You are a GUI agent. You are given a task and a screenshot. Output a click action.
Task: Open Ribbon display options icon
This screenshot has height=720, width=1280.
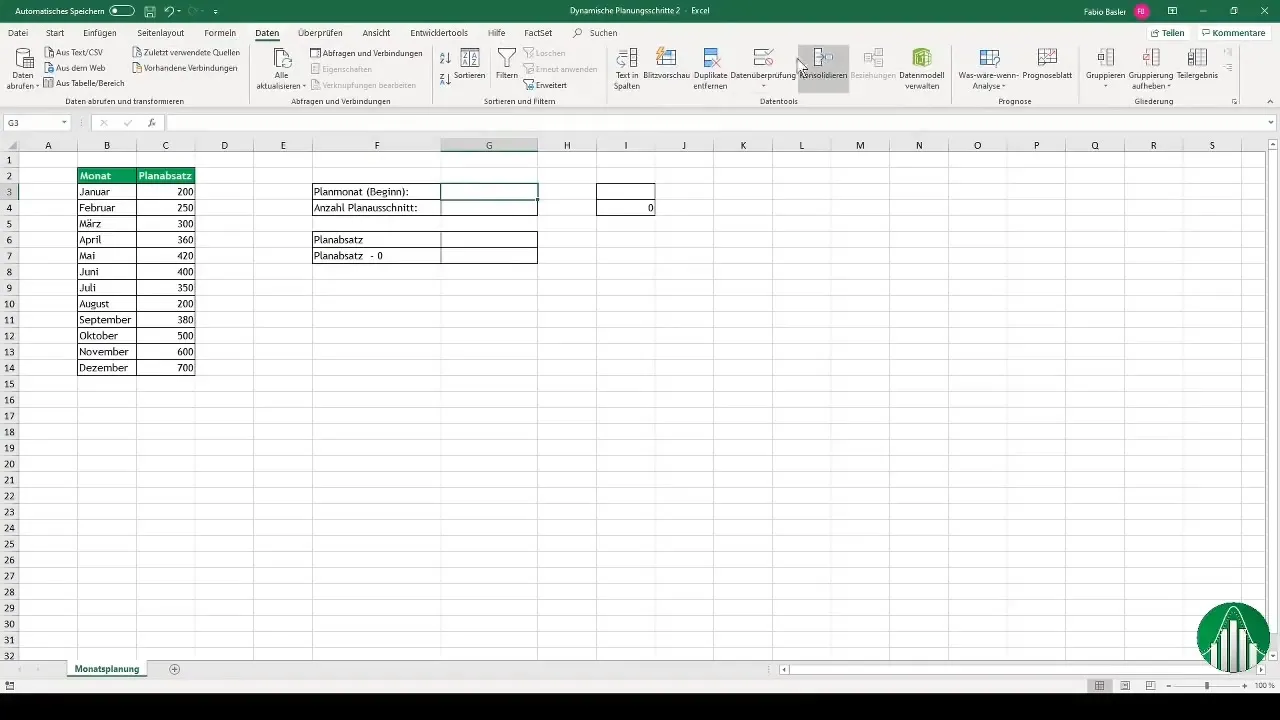(x=1172, y=11)
